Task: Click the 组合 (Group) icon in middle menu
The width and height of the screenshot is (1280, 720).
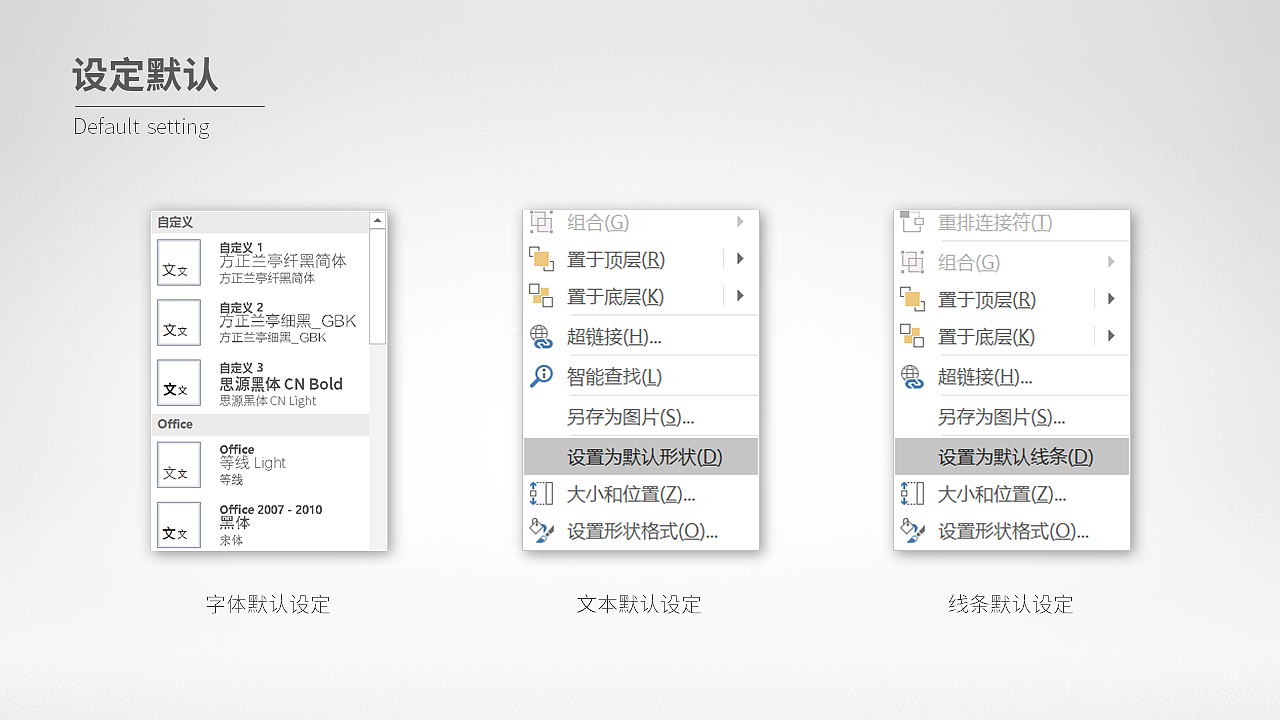Action: [541, 222]
